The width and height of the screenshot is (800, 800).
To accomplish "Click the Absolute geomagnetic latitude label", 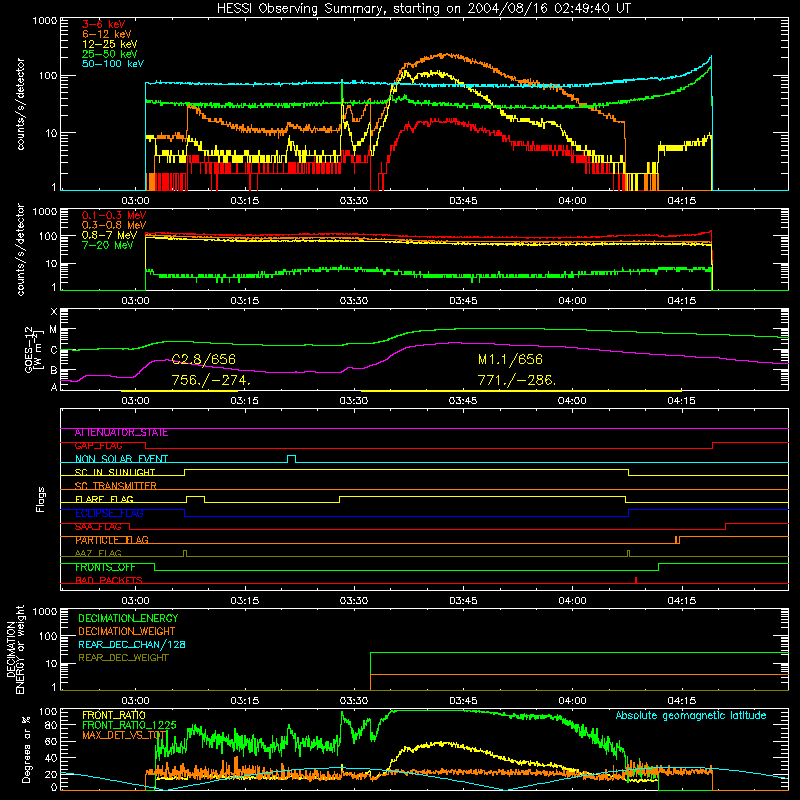I will 691,716.
